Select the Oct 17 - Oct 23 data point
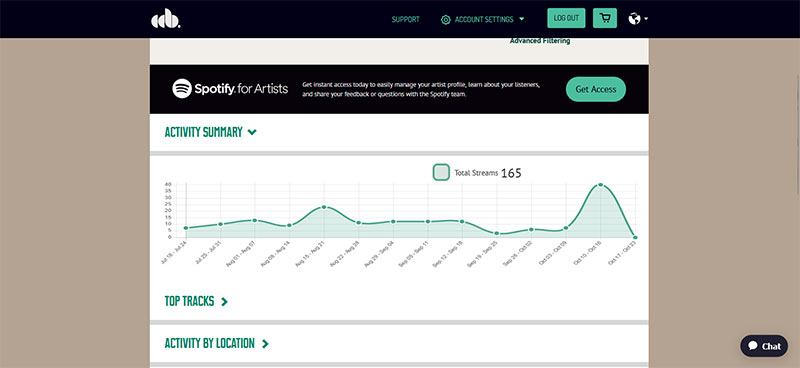 point(635,237)
